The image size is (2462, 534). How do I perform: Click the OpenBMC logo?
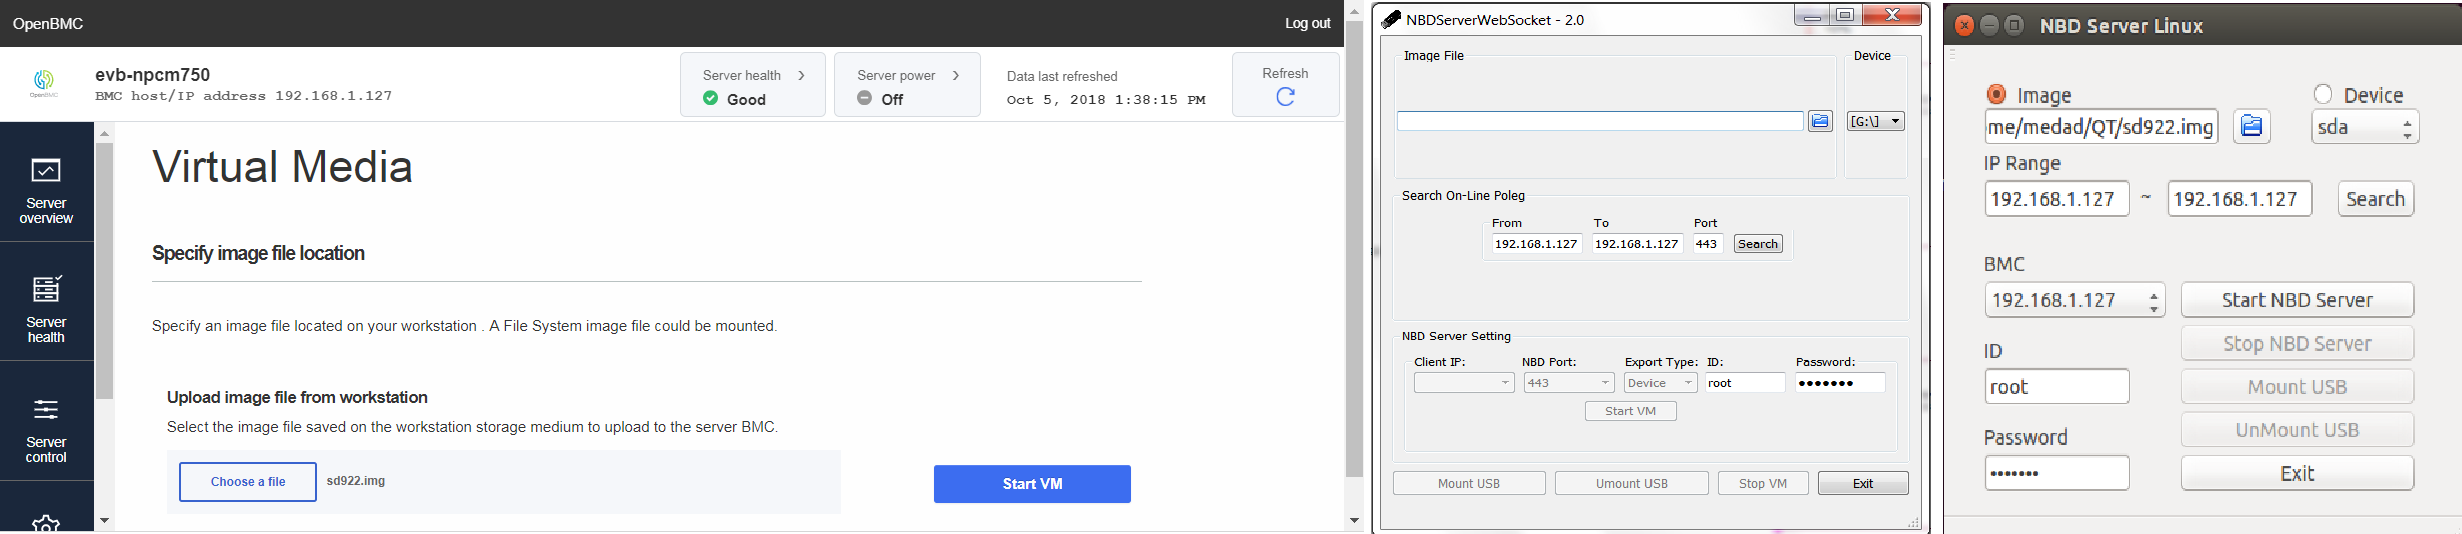pos(44,83)
